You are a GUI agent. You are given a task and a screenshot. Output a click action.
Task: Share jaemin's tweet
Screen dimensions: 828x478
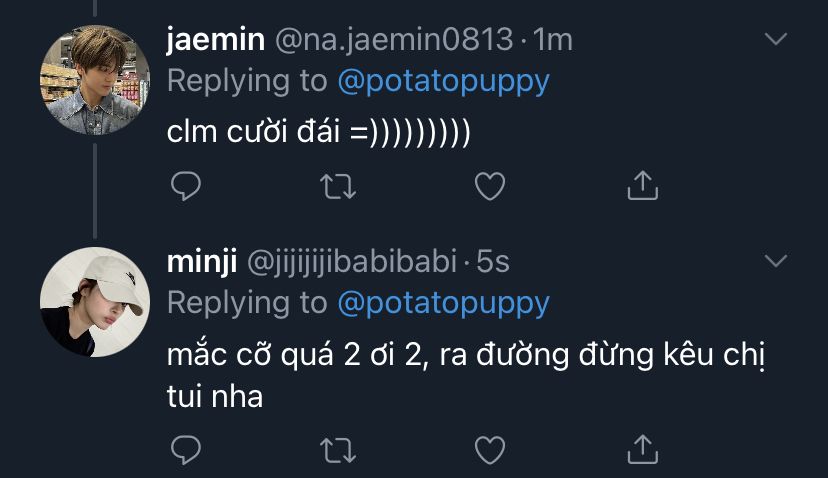tap(641, 184)
